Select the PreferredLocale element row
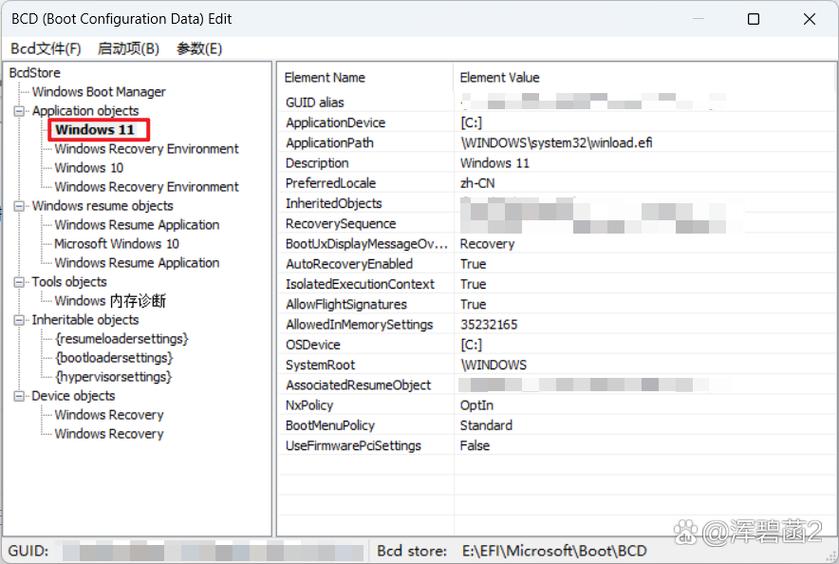The height and width of the screenshot is (564, 839). click(556, 183)
